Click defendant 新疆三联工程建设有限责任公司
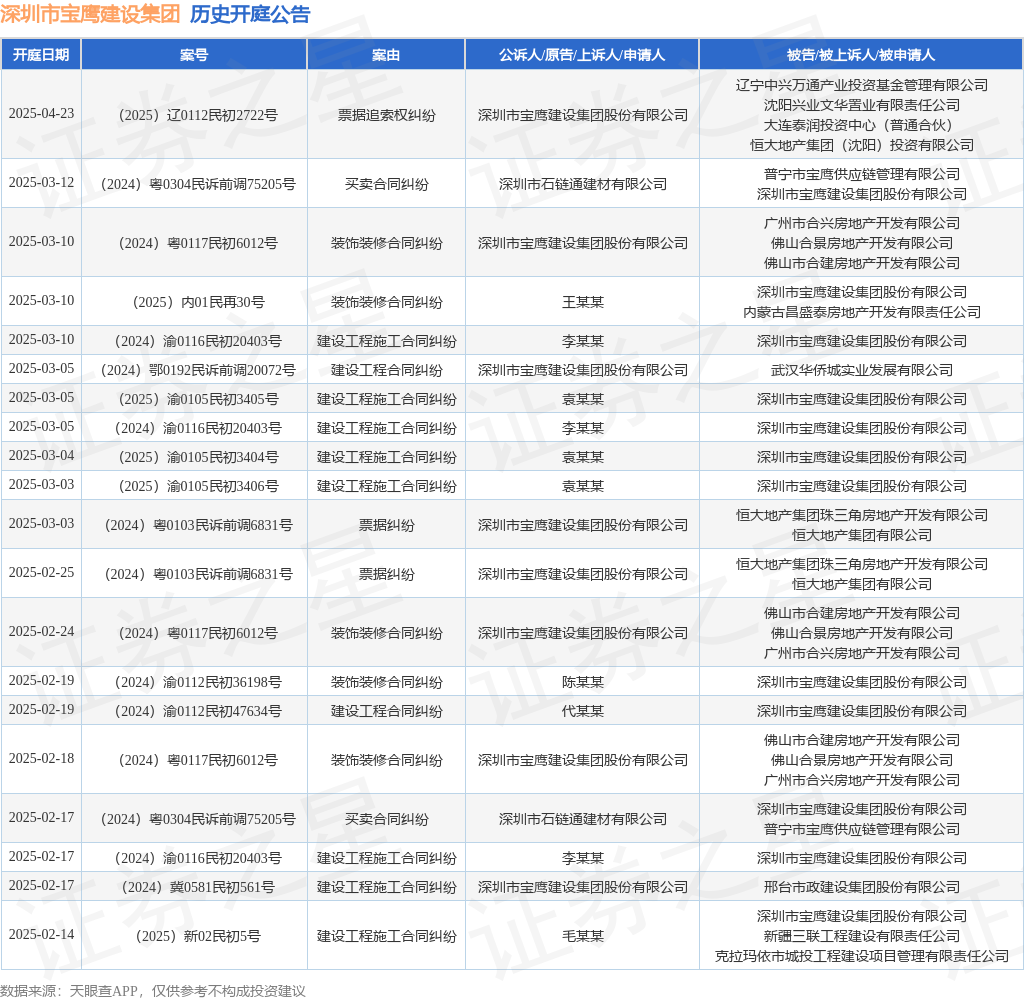Image resolution: width=1024 pixels, height=1000 pixels. [x=861, y=936]
